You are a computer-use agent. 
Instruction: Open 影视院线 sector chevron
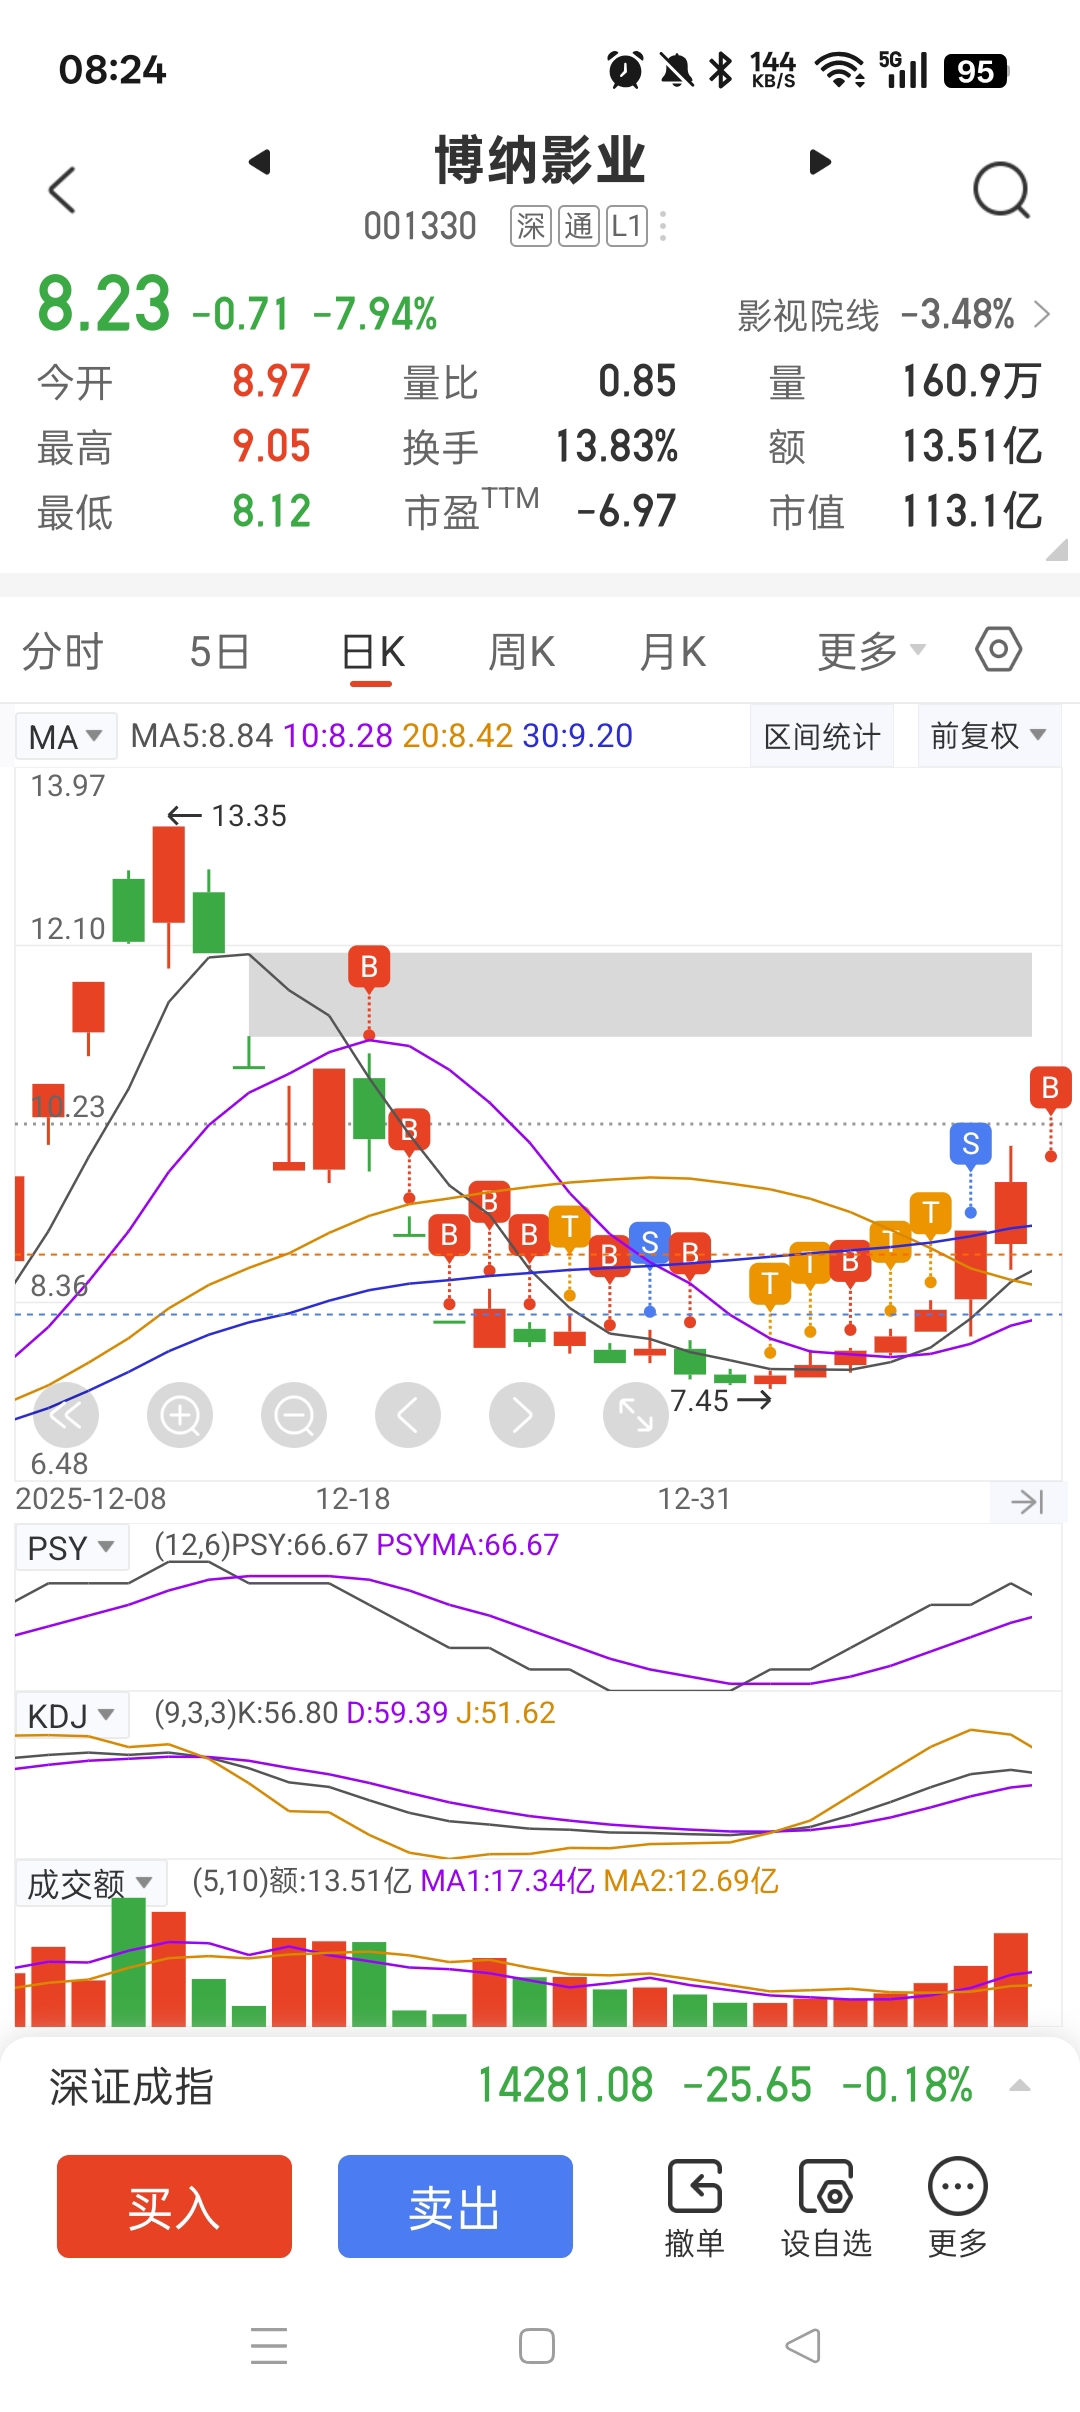1042,314
